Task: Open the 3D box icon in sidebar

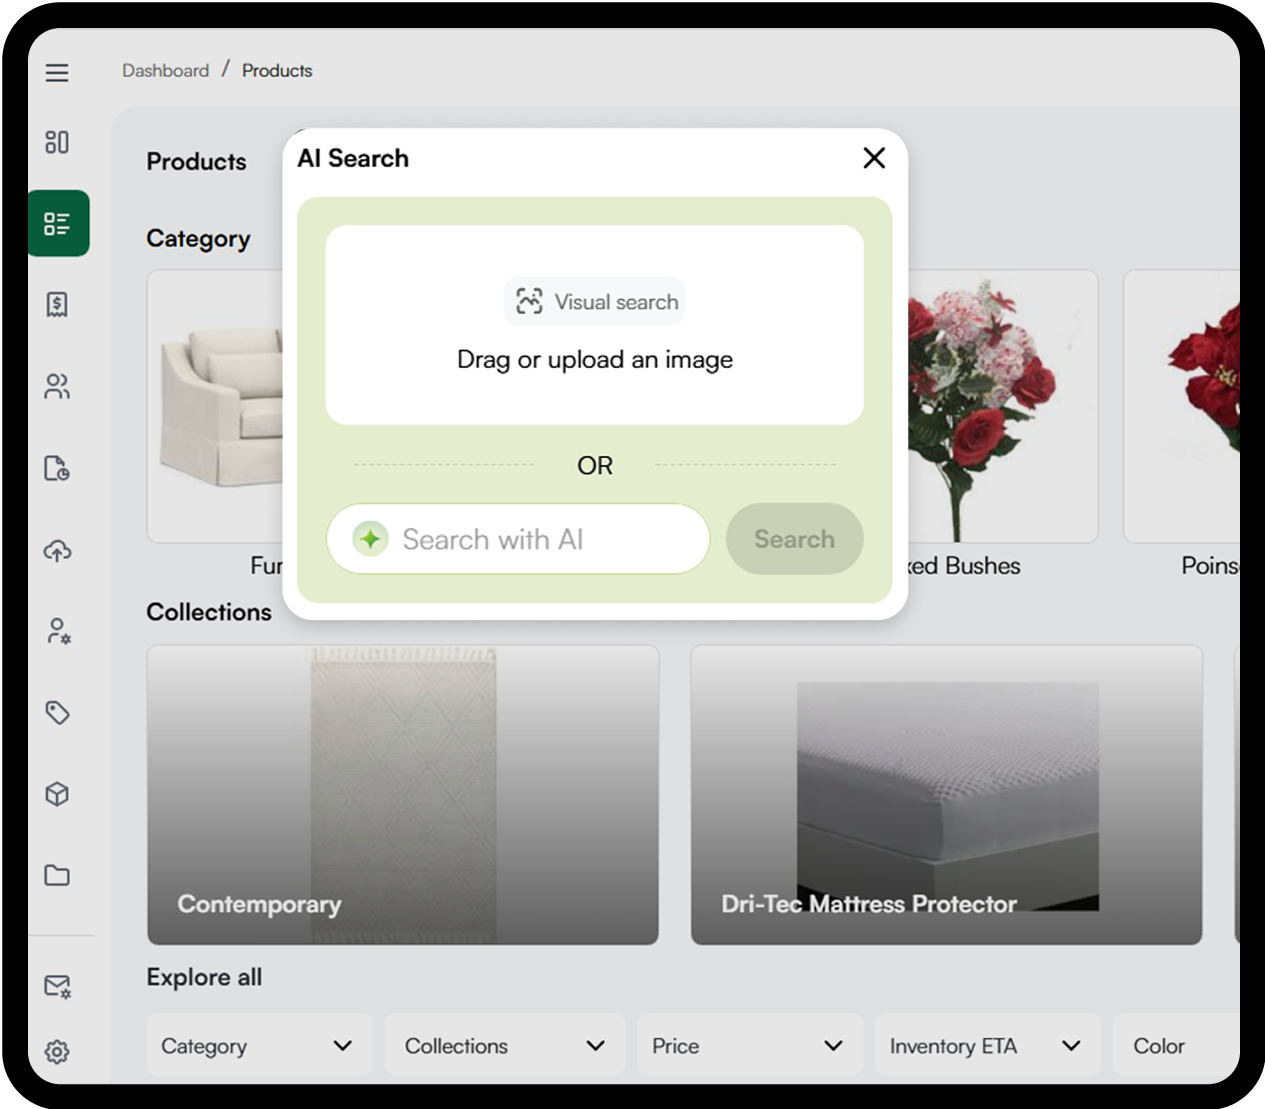Action: click(57, 794)
